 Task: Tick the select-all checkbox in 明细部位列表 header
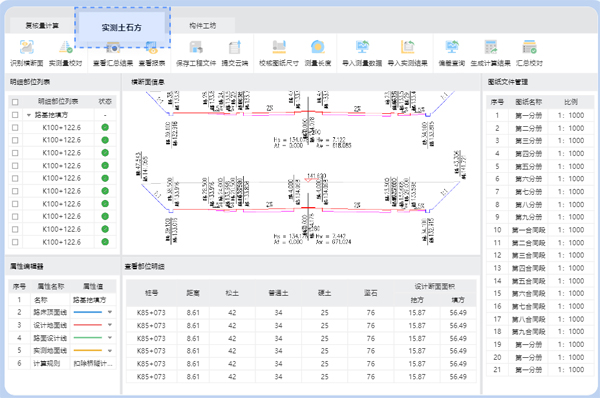(x=15, y=102)
